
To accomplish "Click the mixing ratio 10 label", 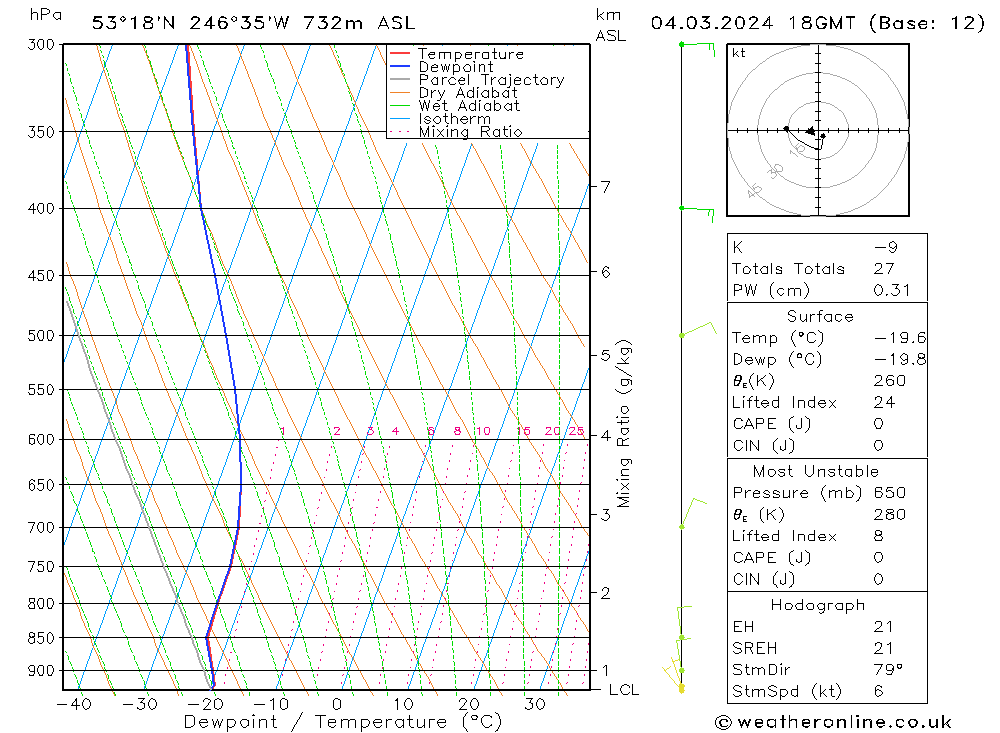I will coord(483,431).
